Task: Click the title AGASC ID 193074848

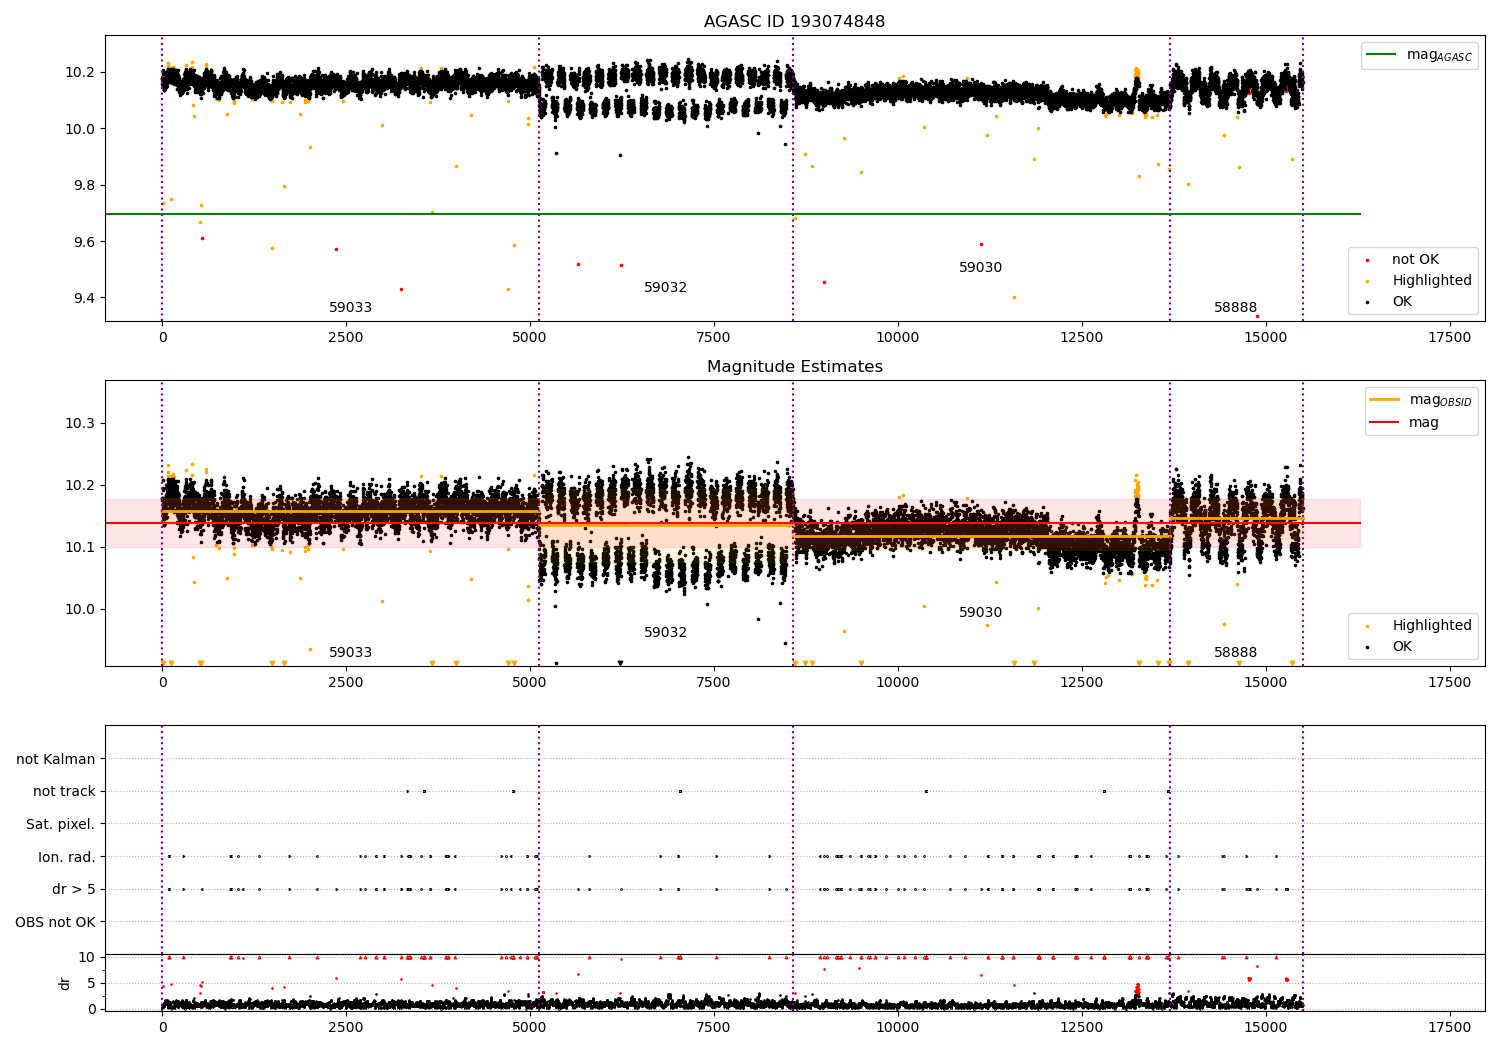Action: point(794,22)
